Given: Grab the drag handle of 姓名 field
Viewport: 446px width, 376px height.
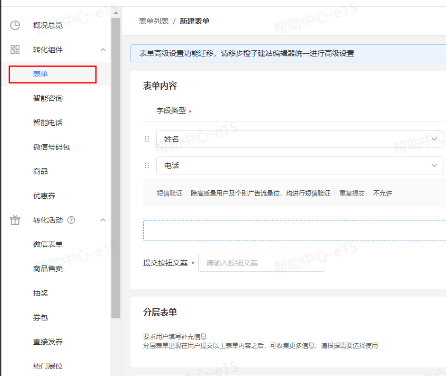Looking at the screenshot, I should click(147, 139).
